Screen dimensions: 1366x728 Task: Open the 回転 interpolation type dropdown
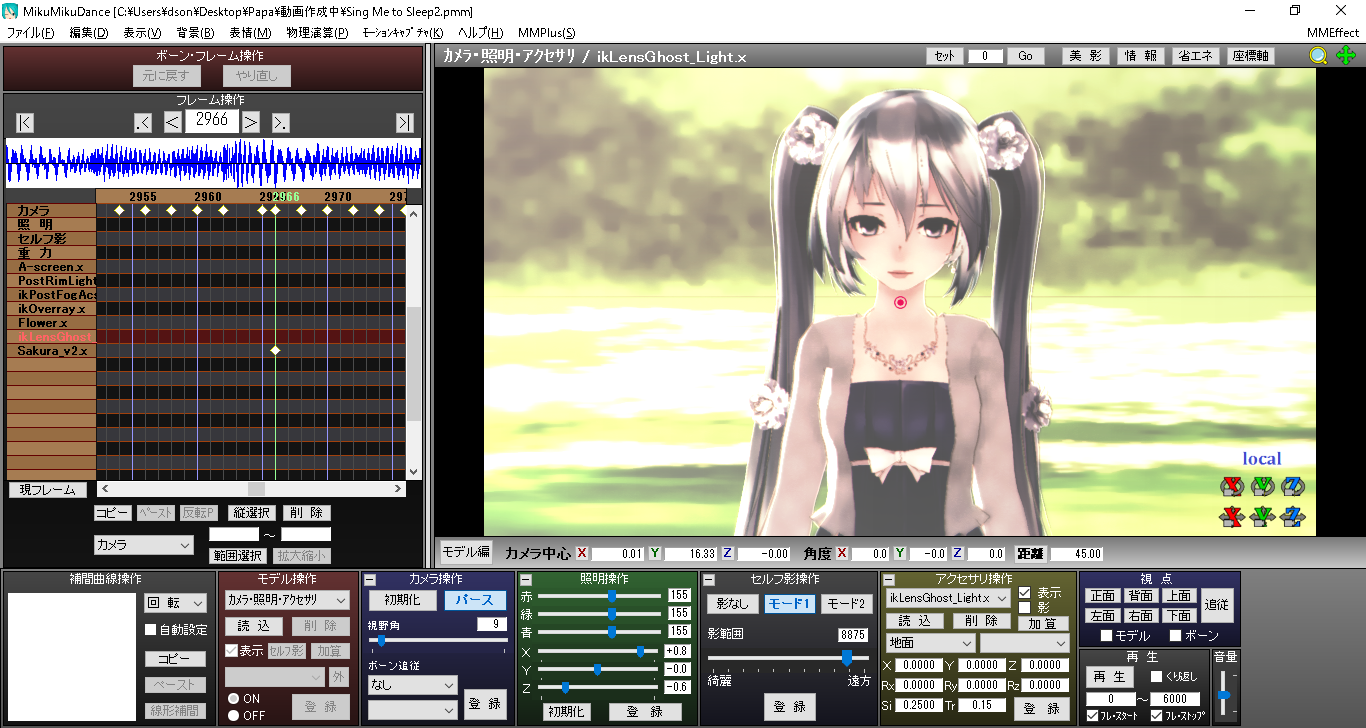tap(176, 603)
